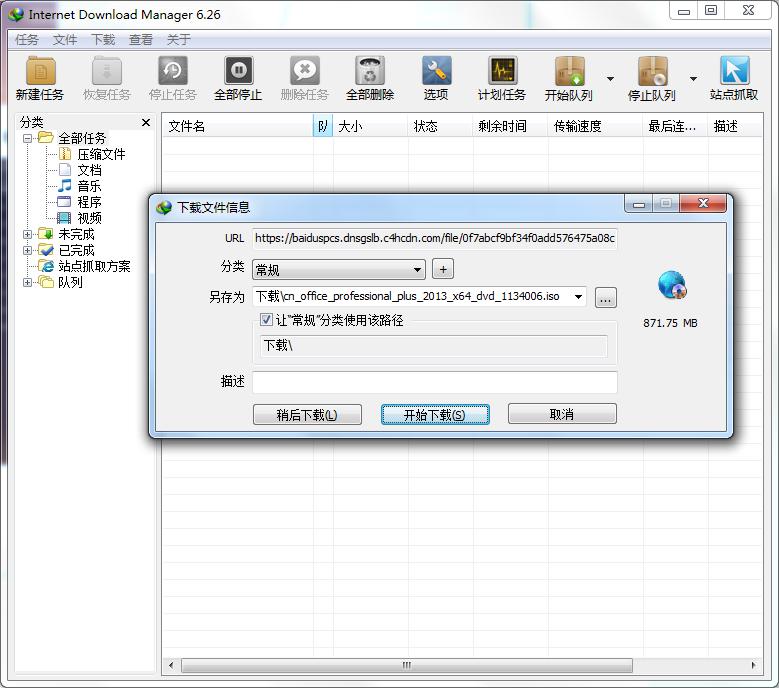Expand the 未完成 tree node
This screenshot has height=688, width=779.
pyautogui.click(x=27, y=234)
